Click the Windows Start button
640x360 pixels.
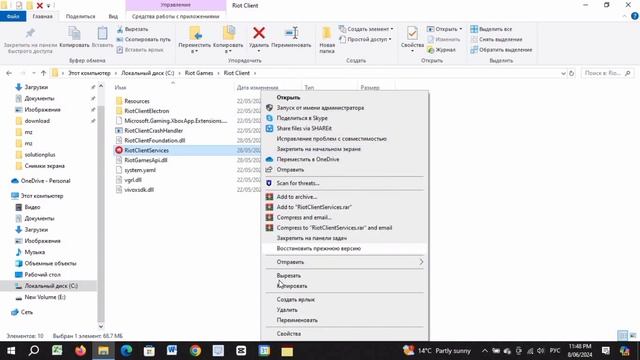point(11,351)
